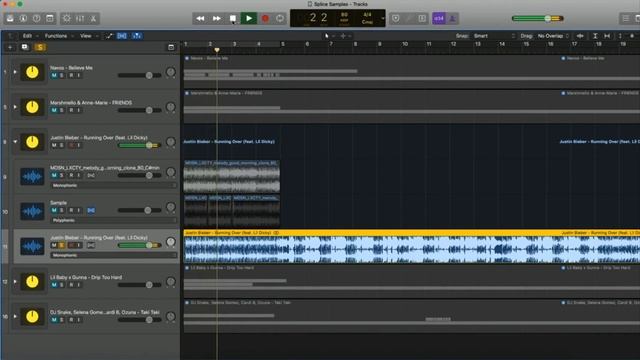Open the Inspector icon in control bar
The height and width of the screenshot is (360, 640).
pyautogui.click(x=23, y=18)
